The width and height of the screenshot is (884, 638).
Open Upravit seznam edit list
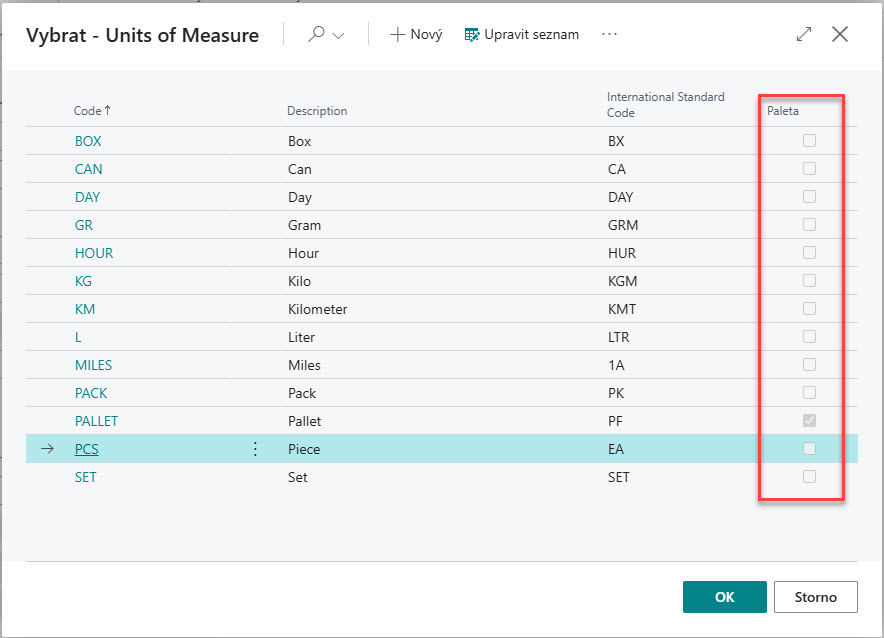521,34
